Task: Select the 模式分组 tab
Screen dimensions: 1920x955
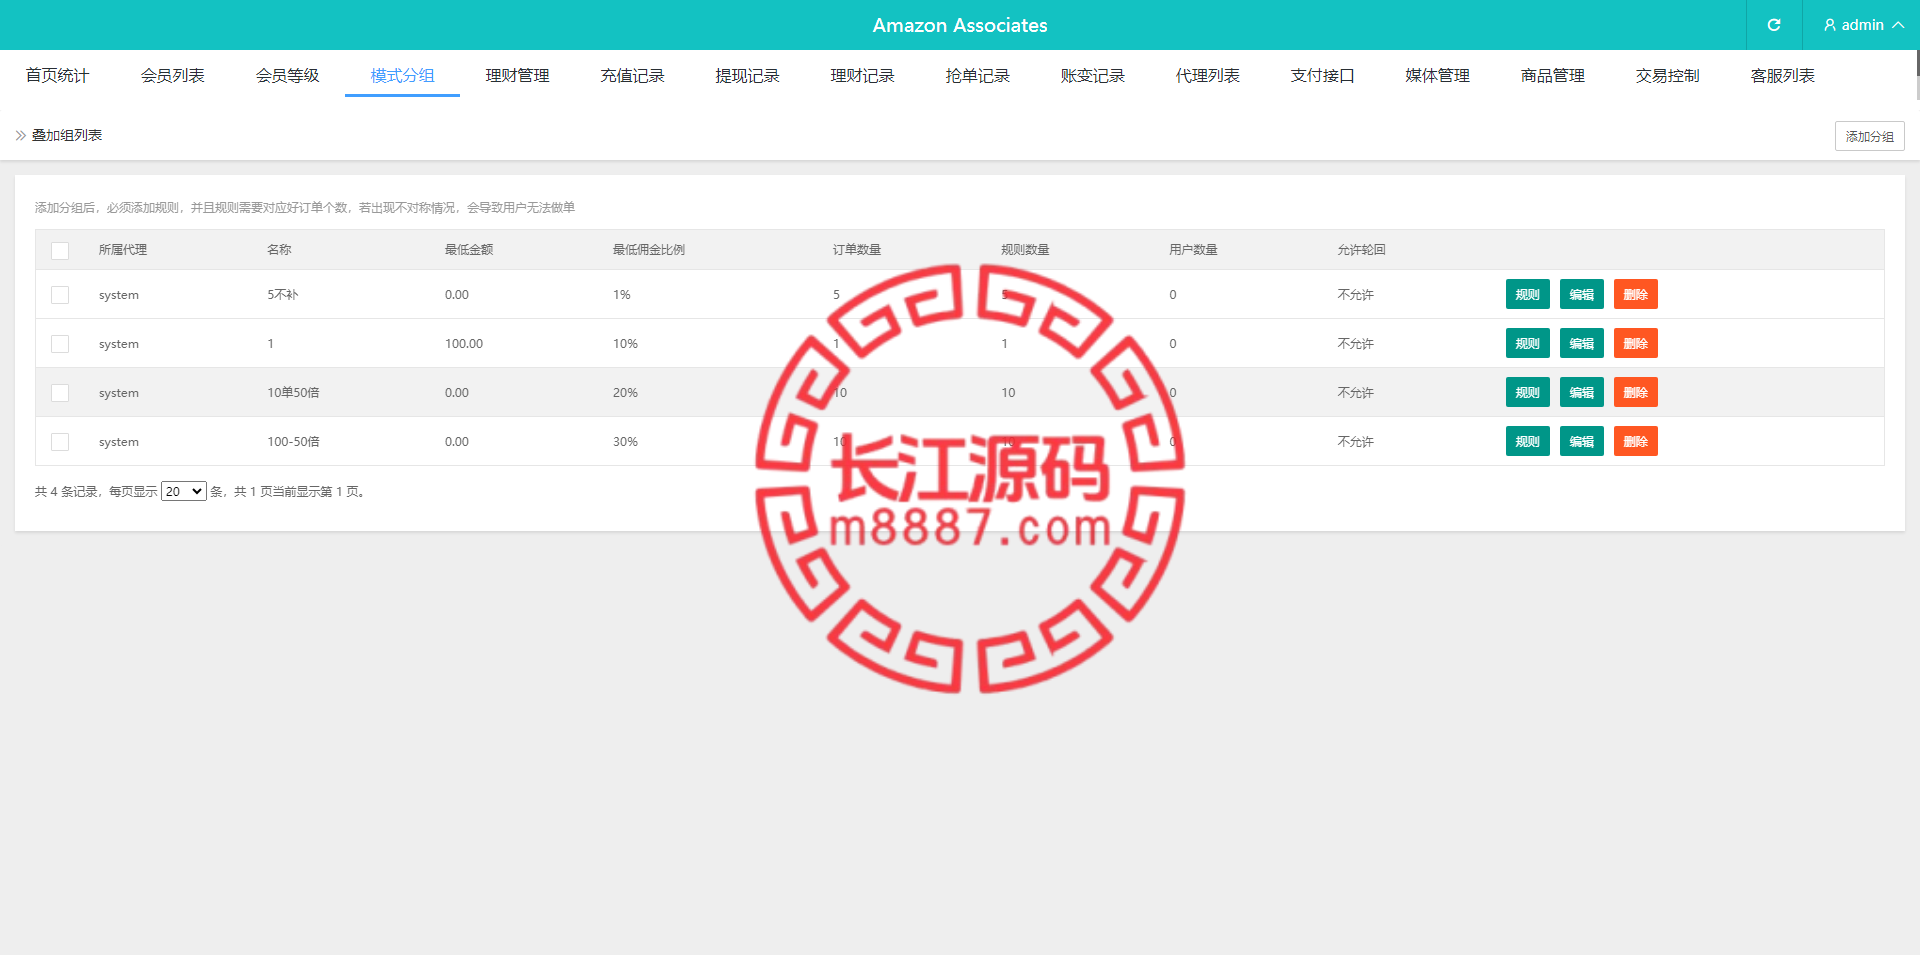Action: pos(402,76)
